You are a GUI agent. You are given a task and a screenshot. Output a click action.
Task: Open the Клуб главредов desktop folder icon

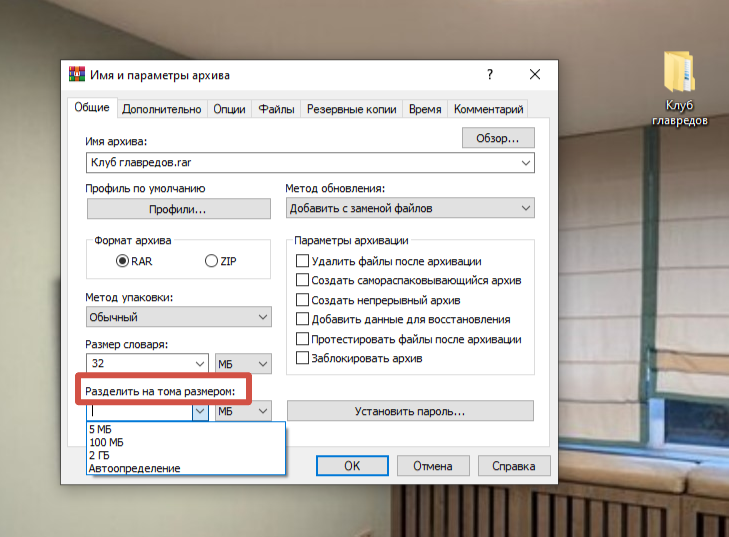pyautogui.click(x=679, y=88)
